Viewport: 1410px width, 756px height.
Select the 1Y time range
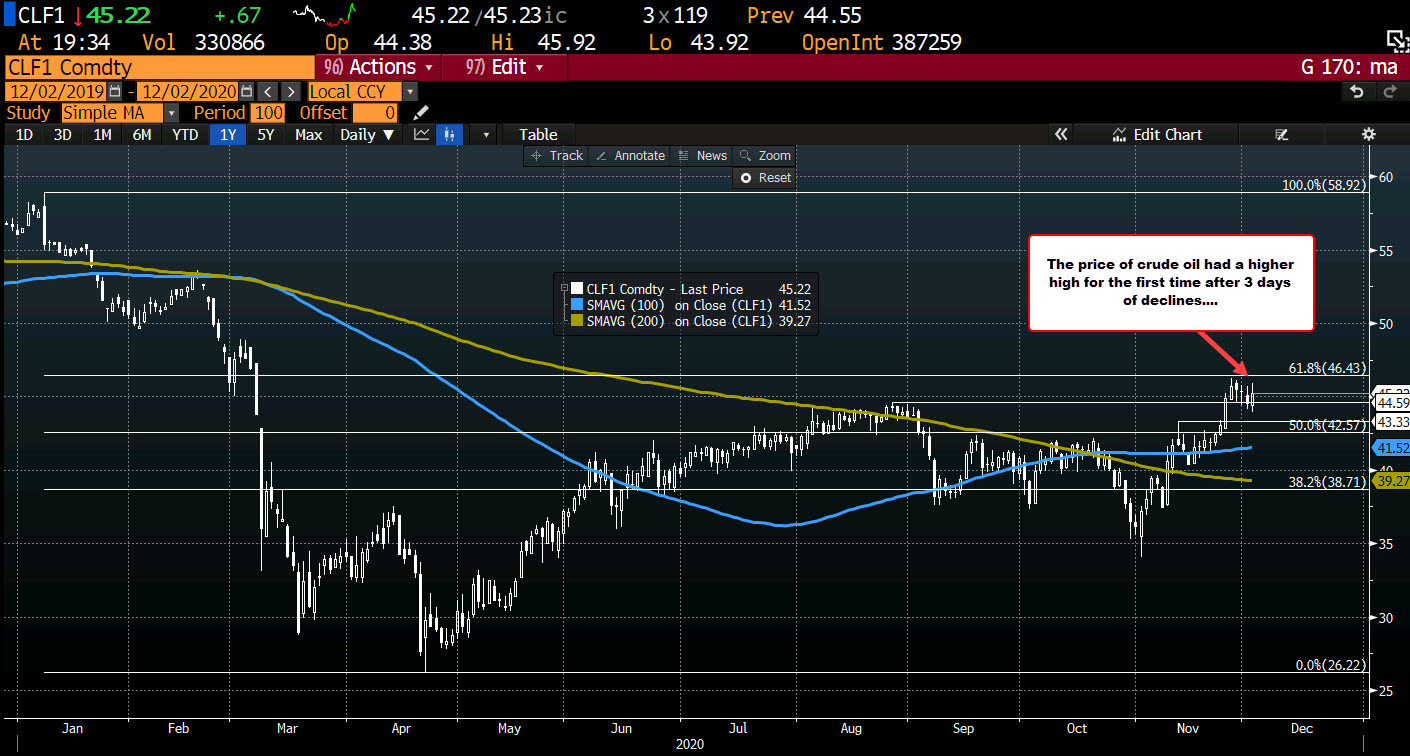pyautogui.click(x=228, y=134)
